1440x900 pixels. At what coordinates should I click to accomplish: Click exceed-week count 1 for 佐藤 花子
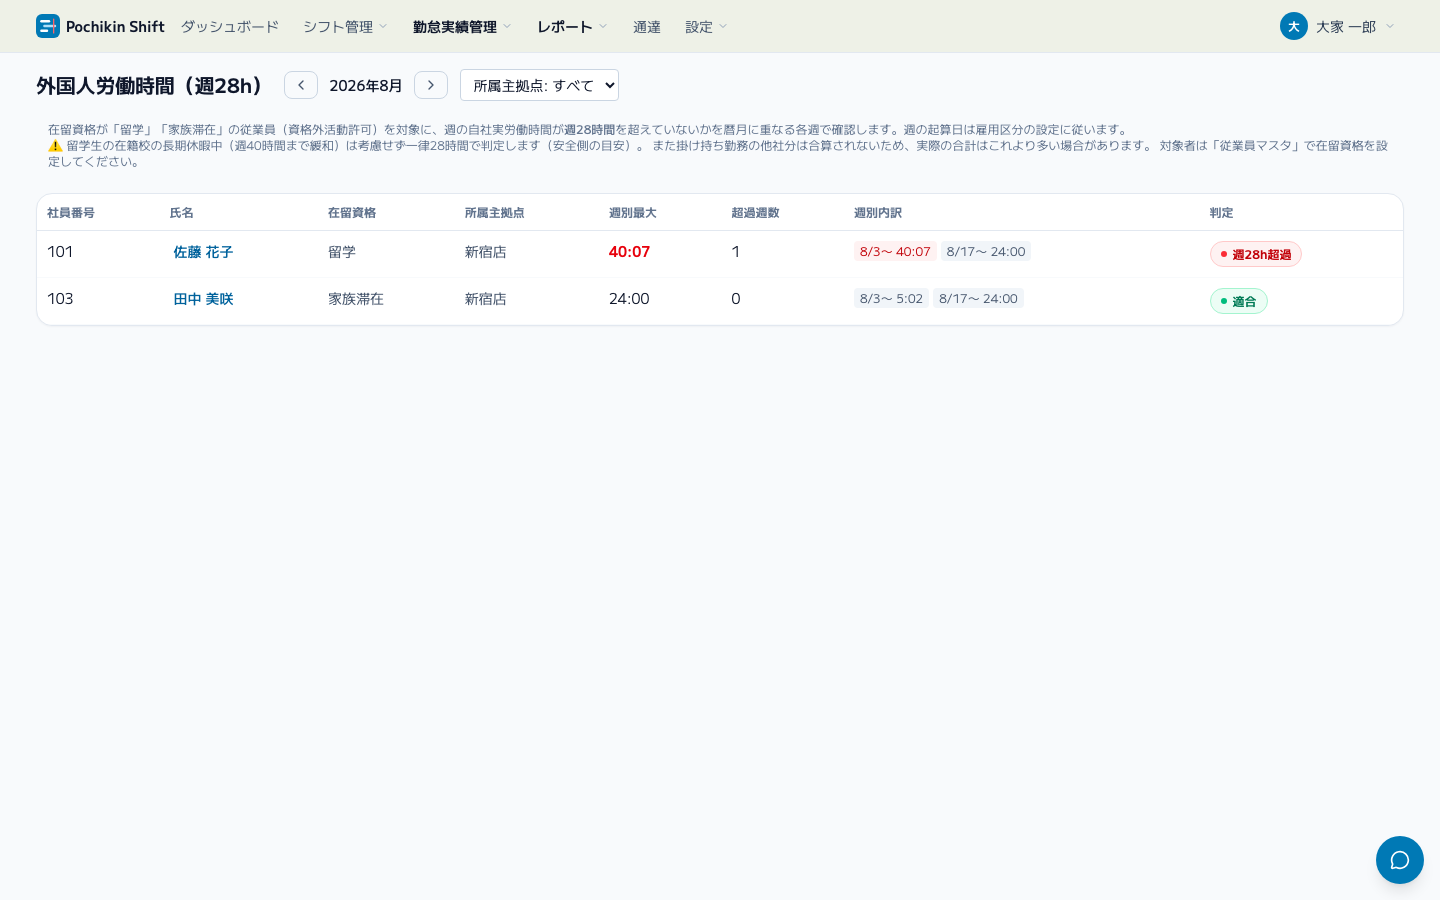pyautogui.click(x=736, y=252)
